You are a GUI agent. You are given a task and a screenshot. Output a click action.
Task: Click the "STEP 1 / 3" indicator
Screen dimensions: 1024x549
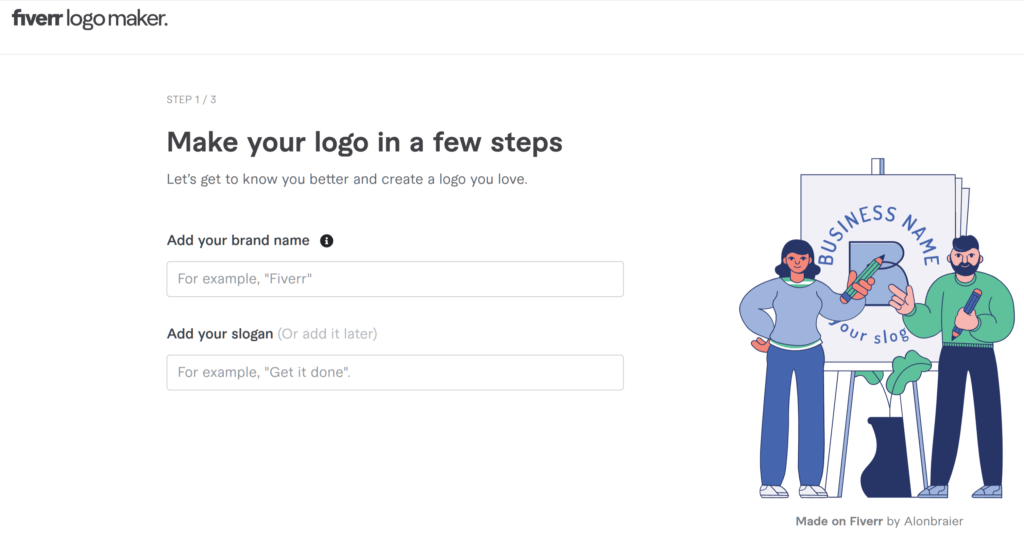click(x=191, y=99)
